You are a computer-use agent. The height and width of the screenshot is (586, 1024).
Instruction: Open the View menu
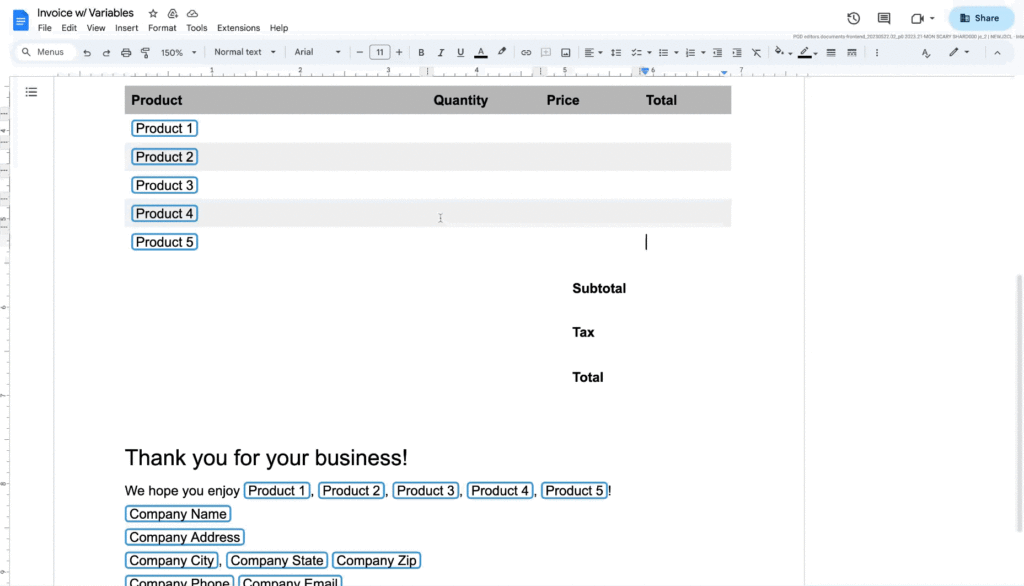coord(95,28)
